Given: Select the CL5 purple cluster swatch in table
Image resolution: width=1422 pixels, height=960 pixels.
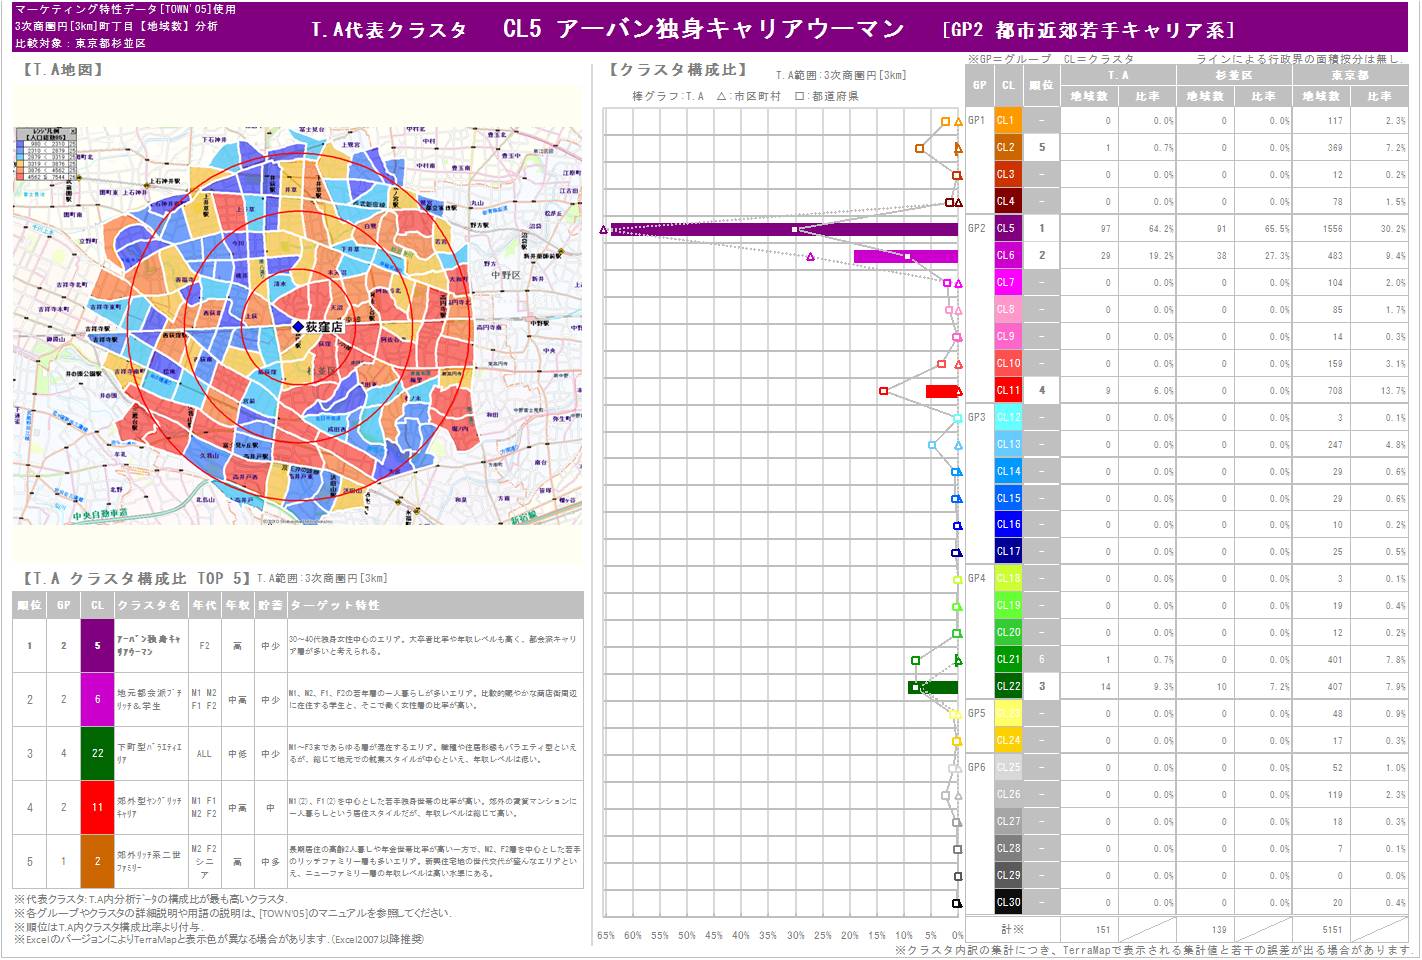Looking at the screenshot, I should coord(1008,228).
